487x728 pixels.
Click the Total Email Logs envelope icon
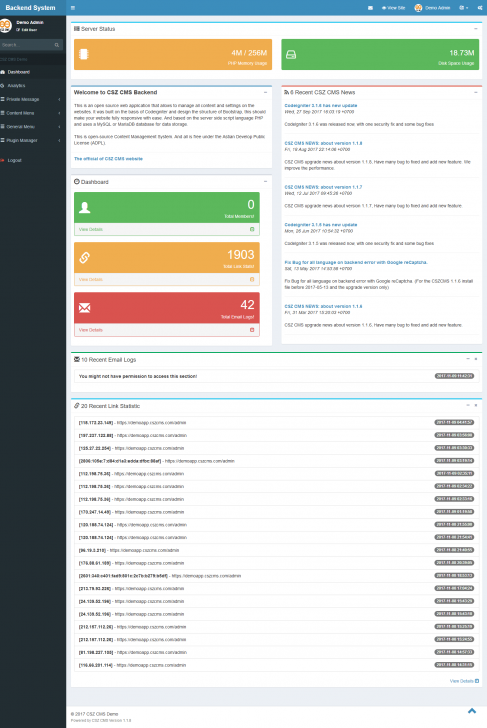84,308
